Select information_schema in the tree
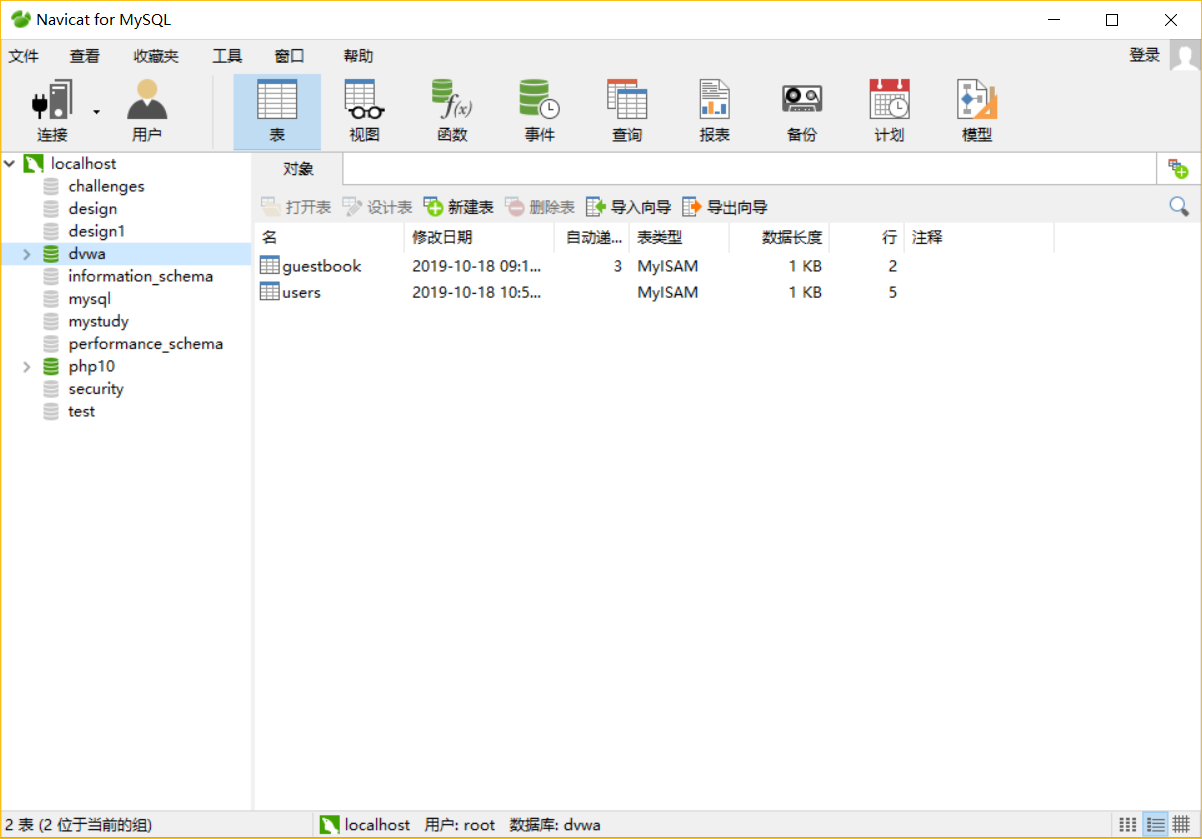 [140, 276]
